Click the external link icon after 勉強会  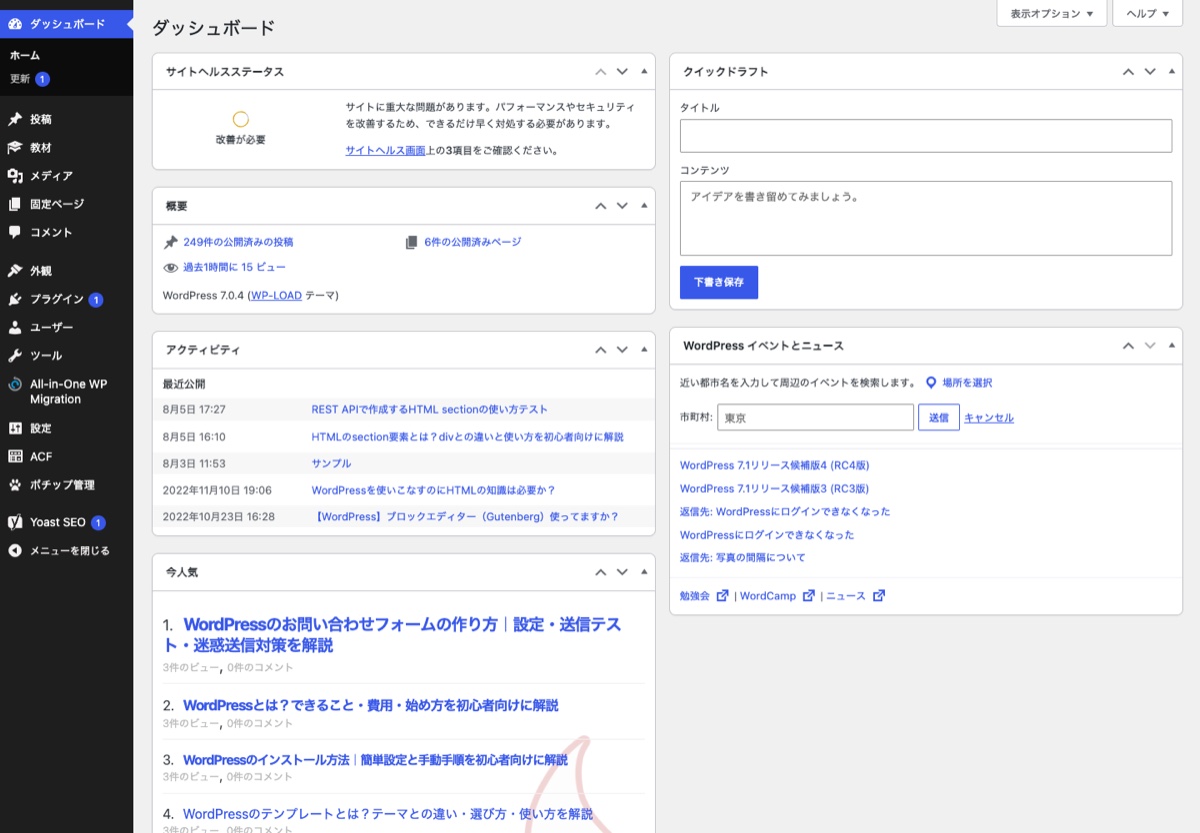coord(721,595)
